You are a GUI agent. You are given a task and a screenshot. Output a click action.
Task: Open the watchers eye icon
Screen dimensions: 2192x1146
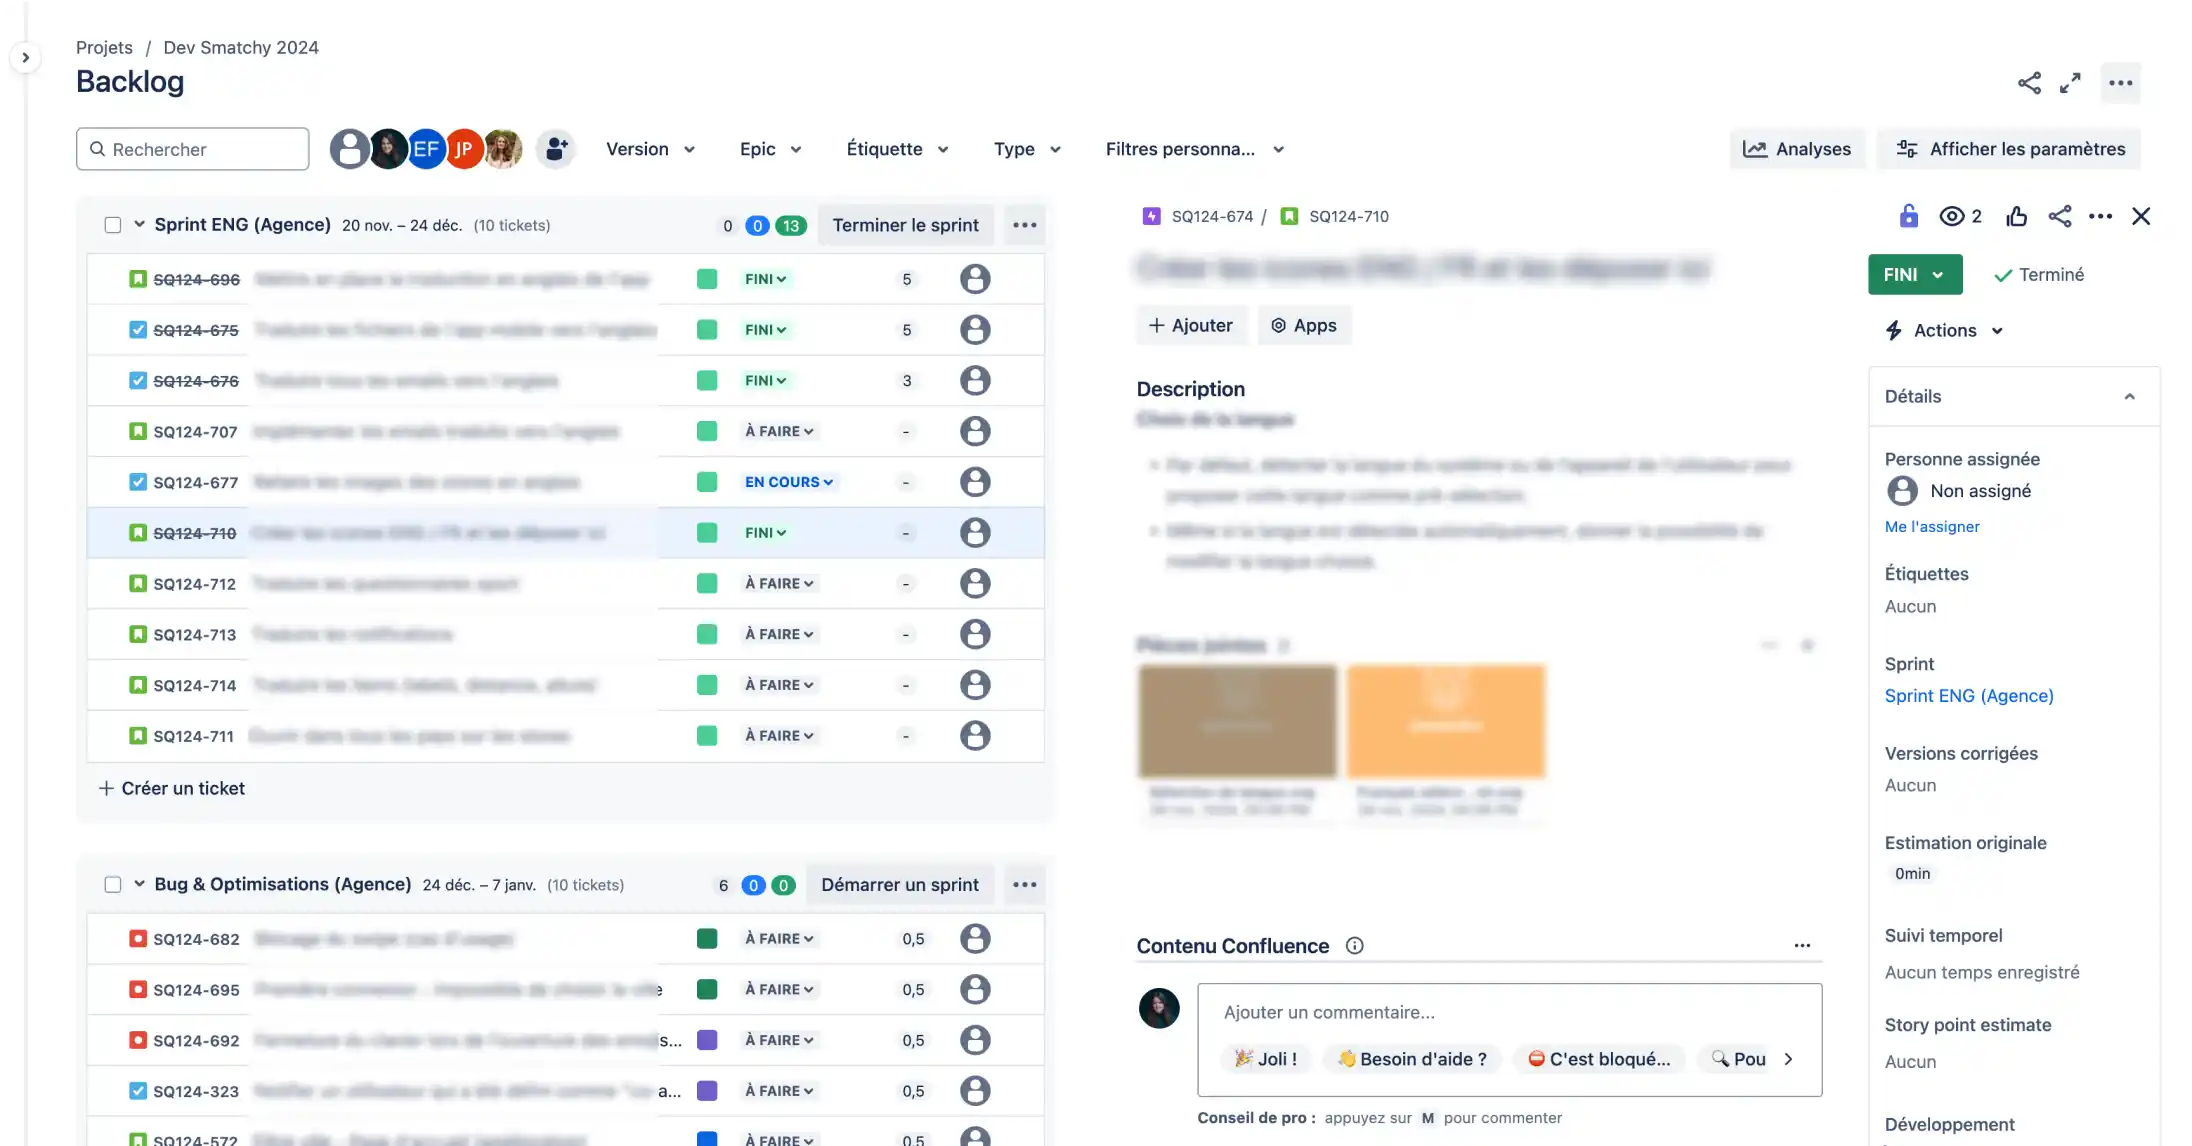[1951, 216]
